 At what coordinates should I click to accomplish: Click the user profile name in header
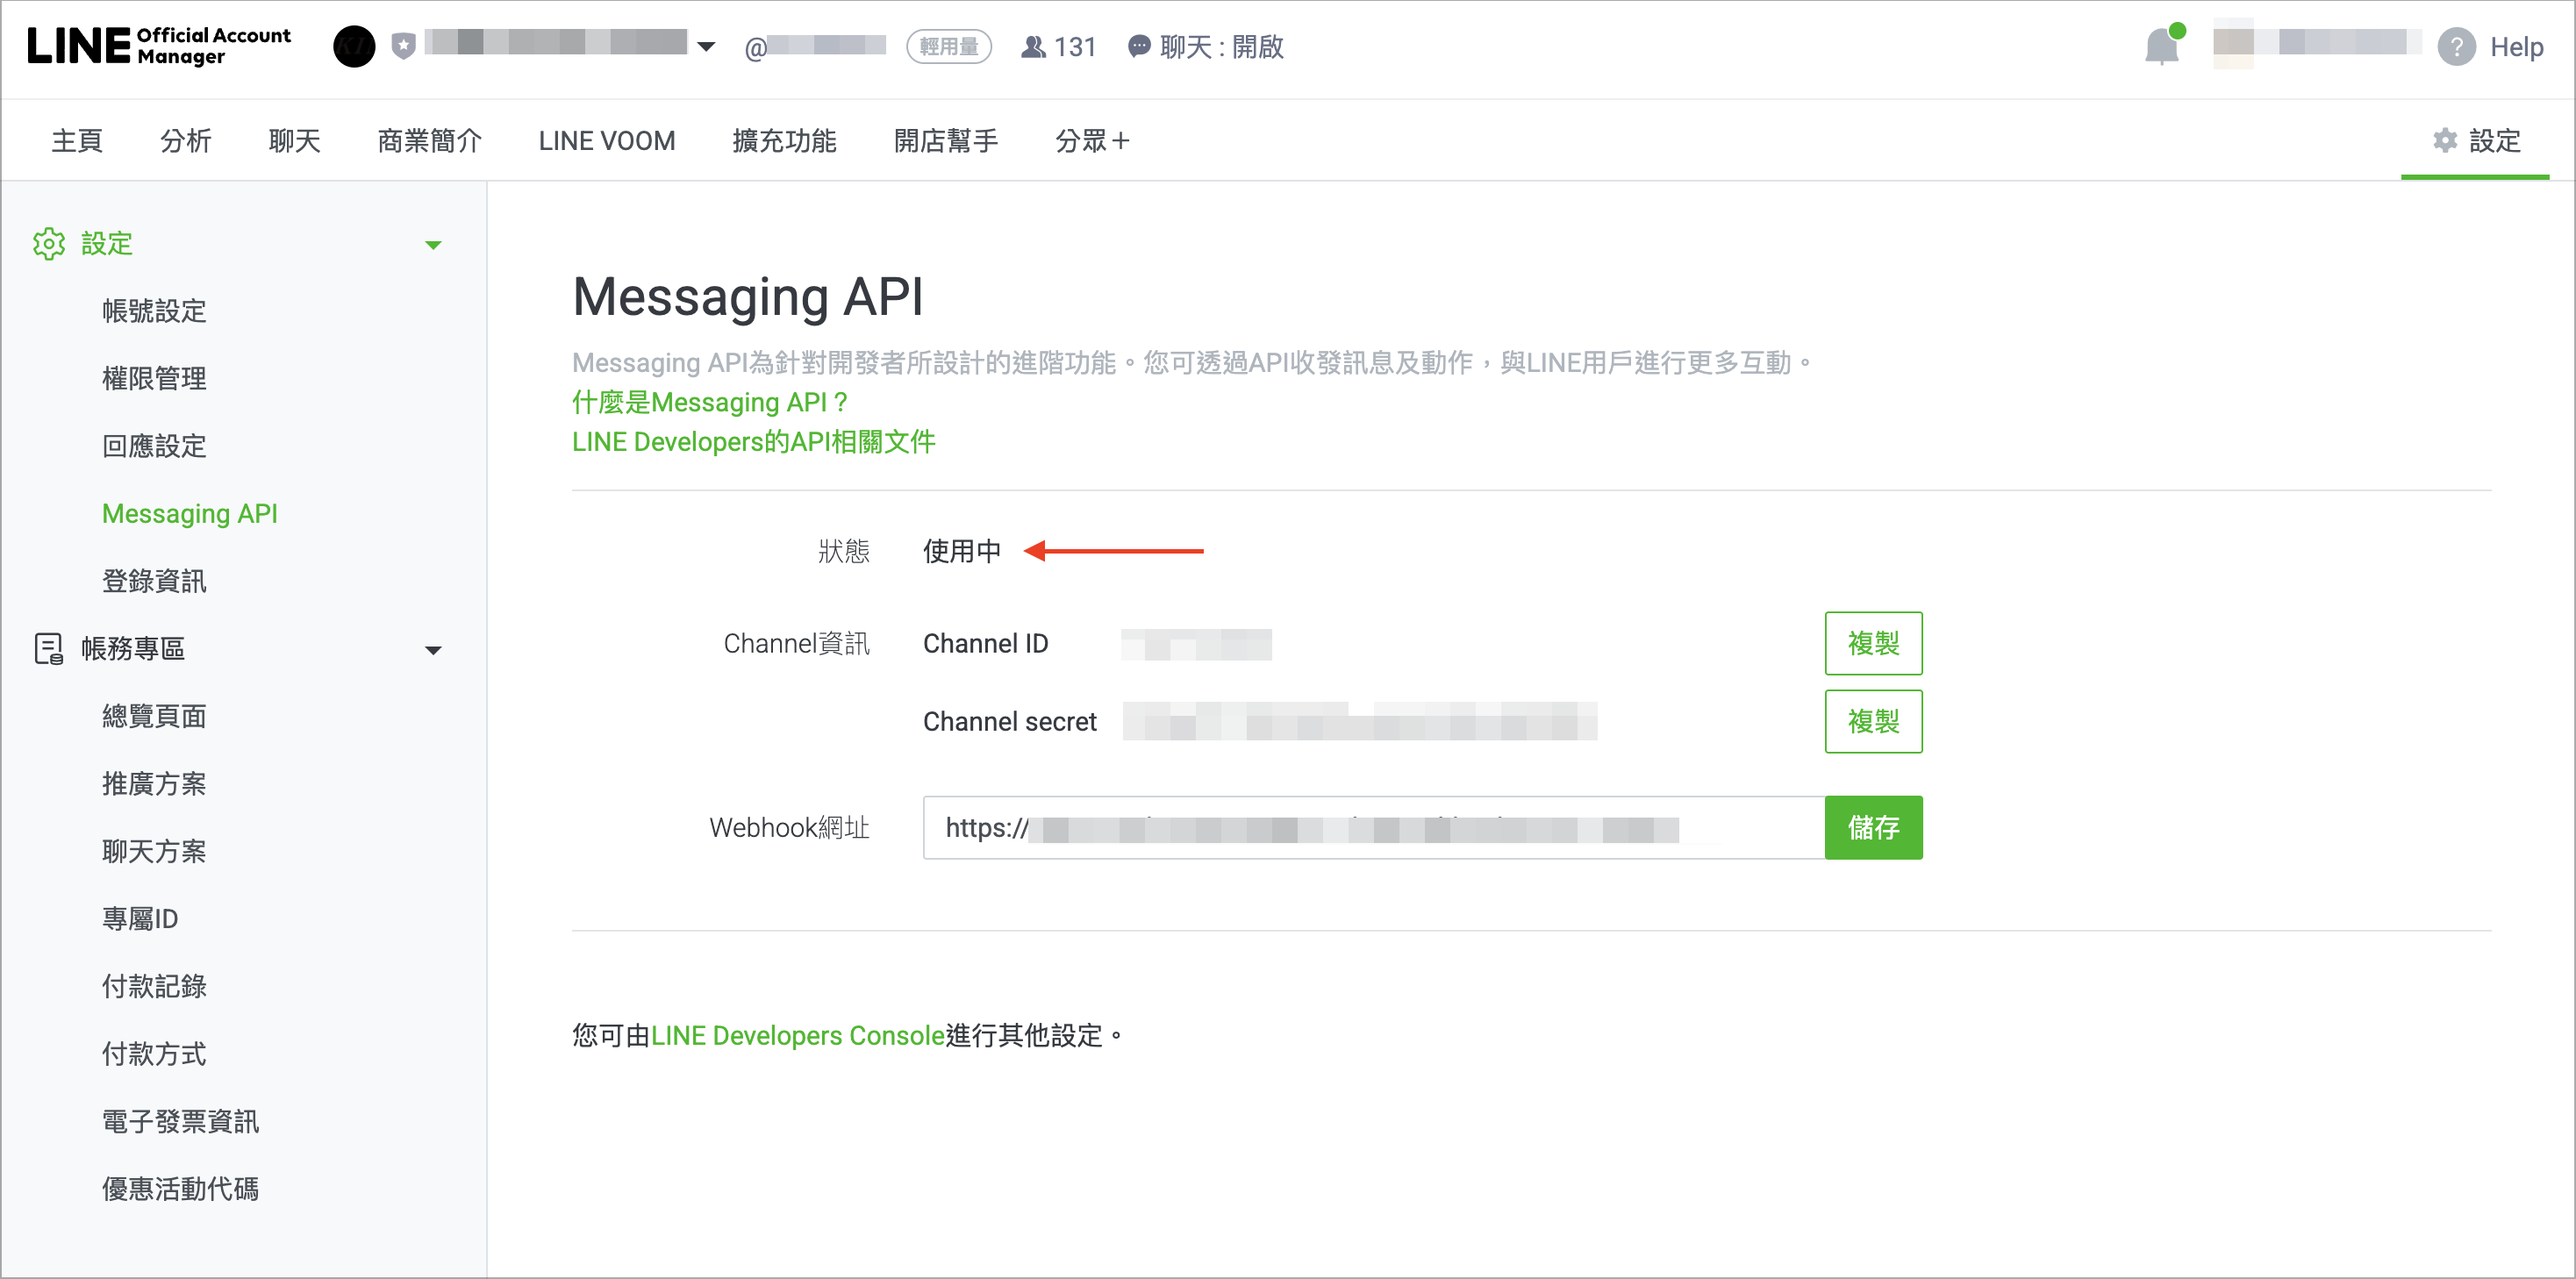coord(2315,44)
